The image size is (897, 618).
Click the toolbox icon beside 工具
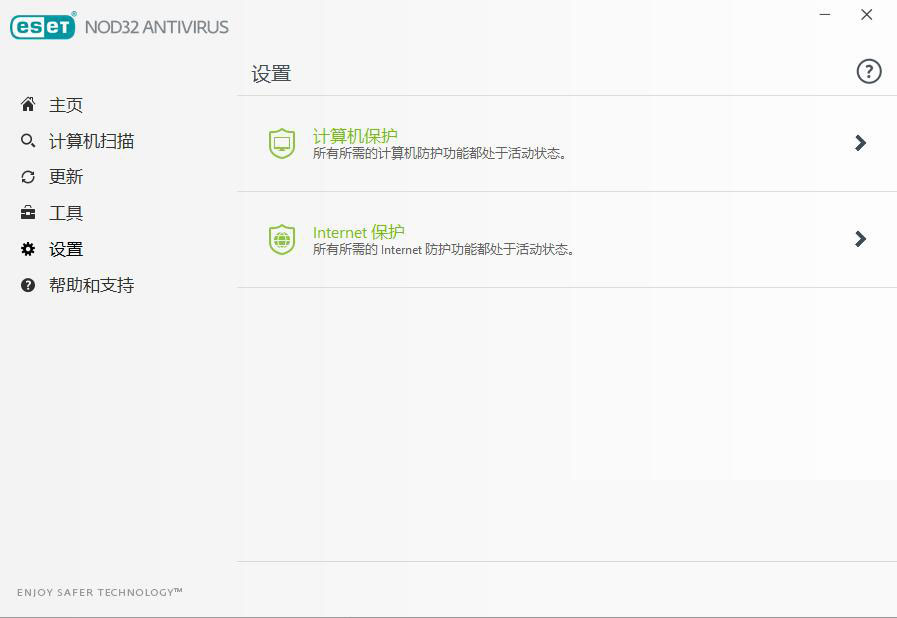point(28,213)
